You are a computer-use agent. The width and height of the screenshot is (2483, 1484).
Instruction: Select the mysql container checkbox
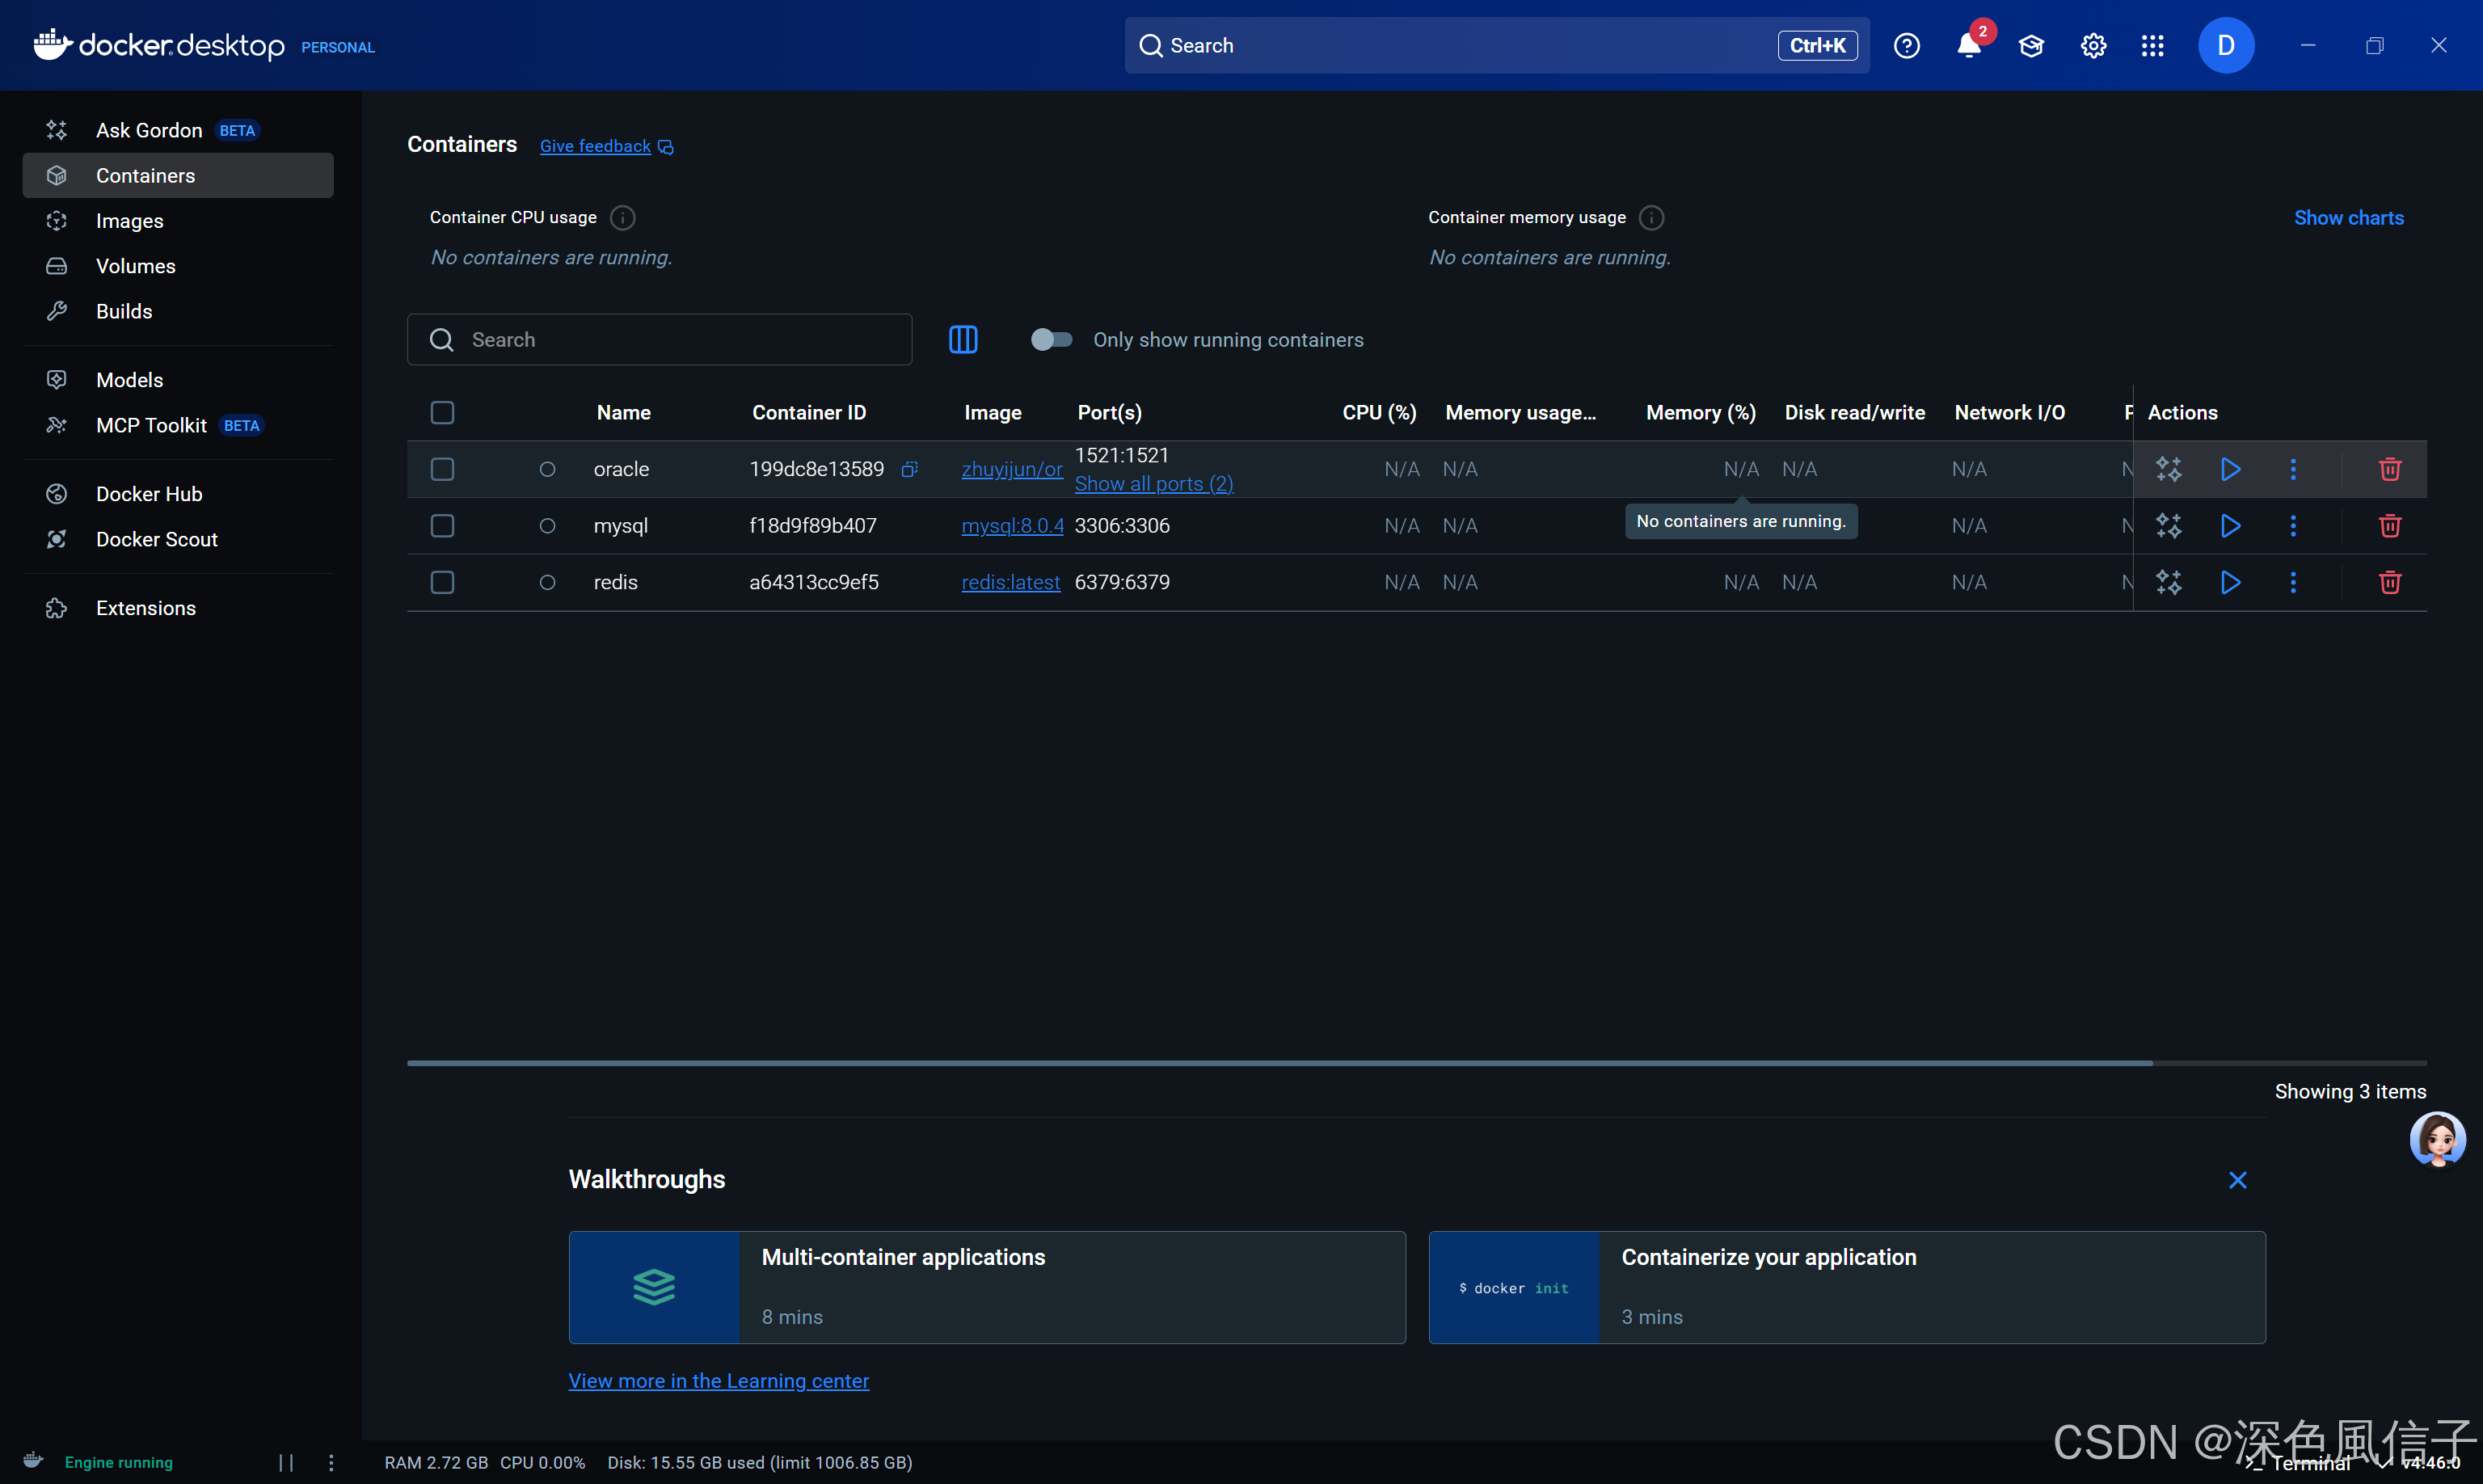coord(442,526)
